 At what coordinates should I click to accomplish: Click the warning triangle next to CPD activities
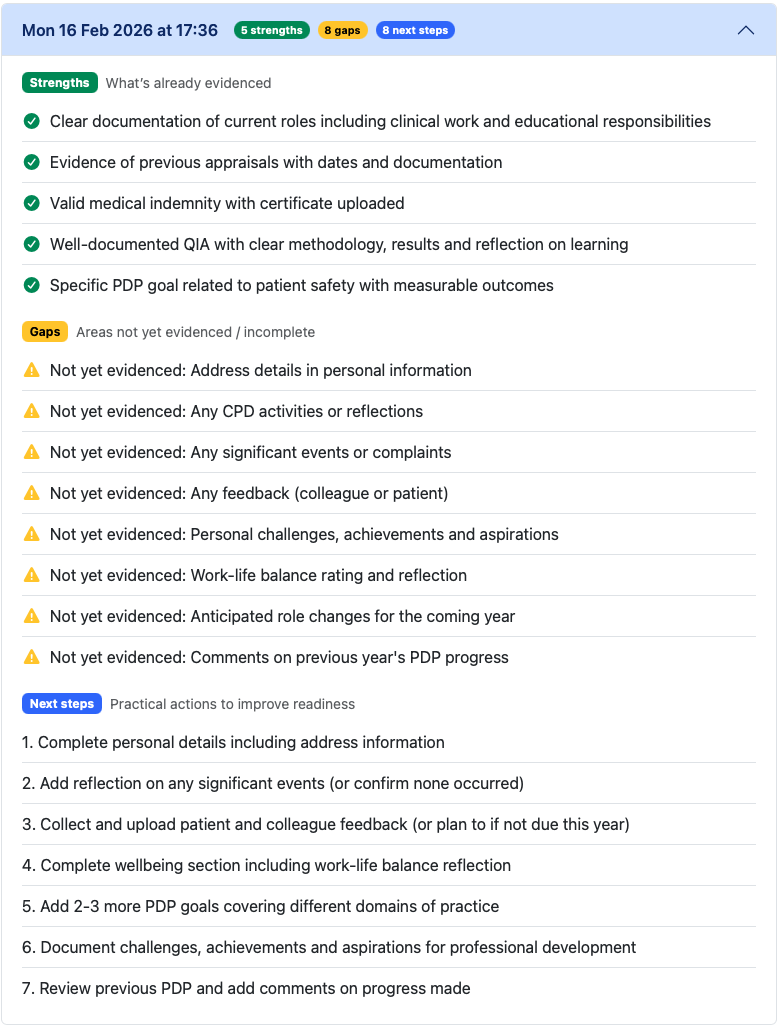click(32, 411)
